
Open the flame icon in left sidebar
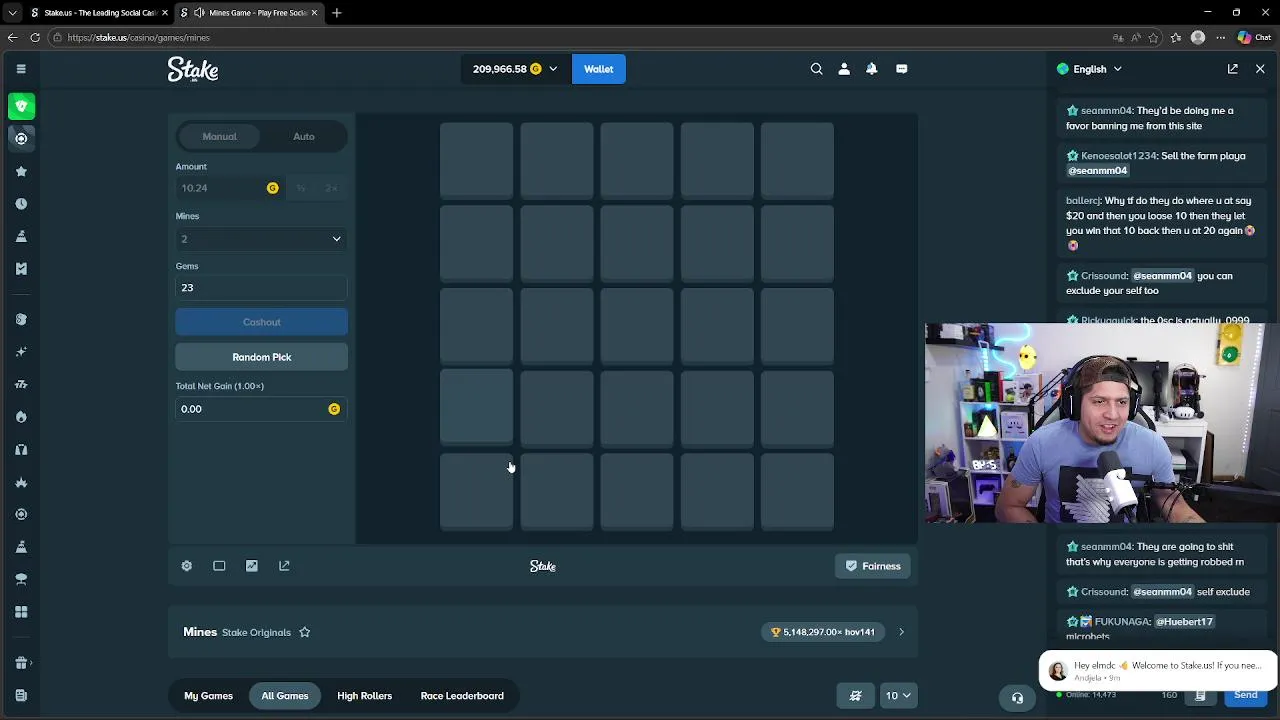21,417
